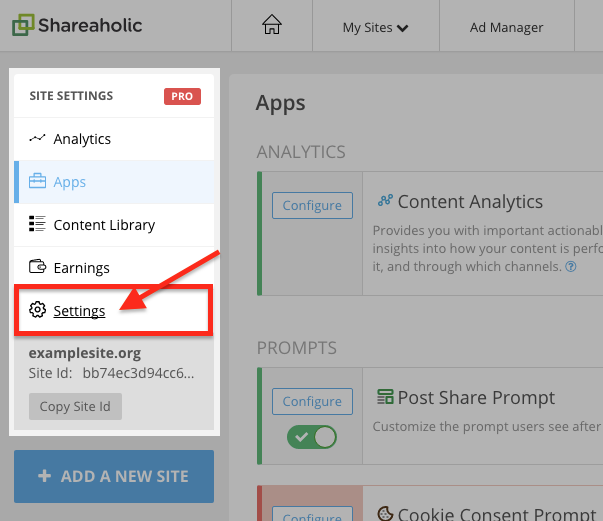Open the Content Analytics help question mark
The height and width of the screenshot is (521, 603).
point(571,266)
